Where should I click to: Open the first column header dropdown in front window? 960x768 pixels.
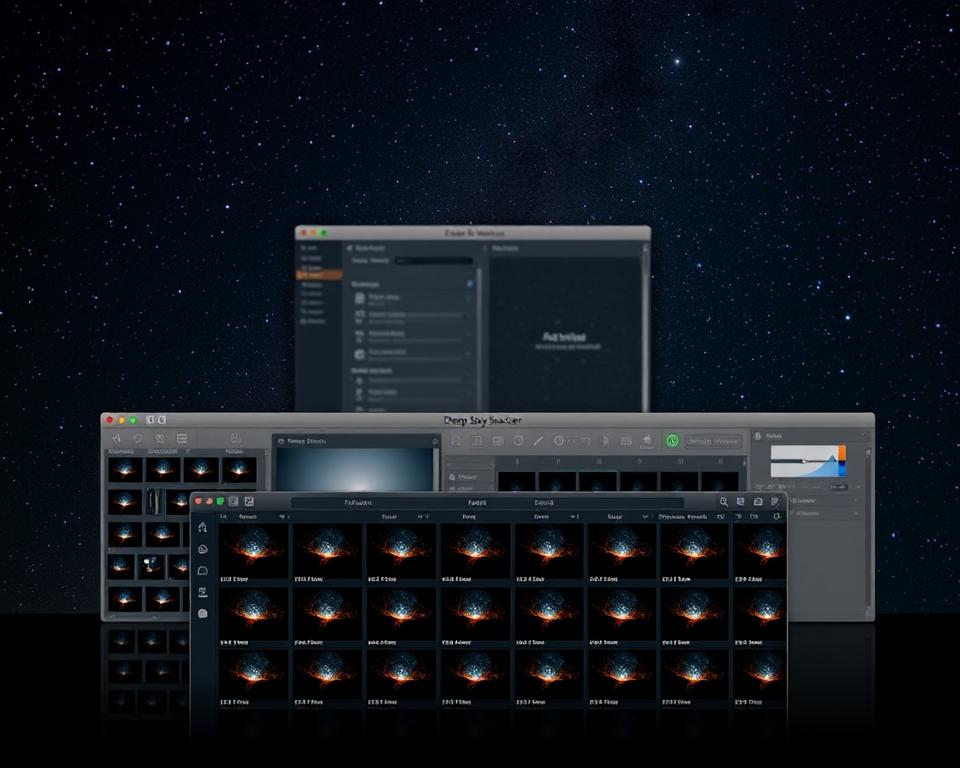pos(282,517)
